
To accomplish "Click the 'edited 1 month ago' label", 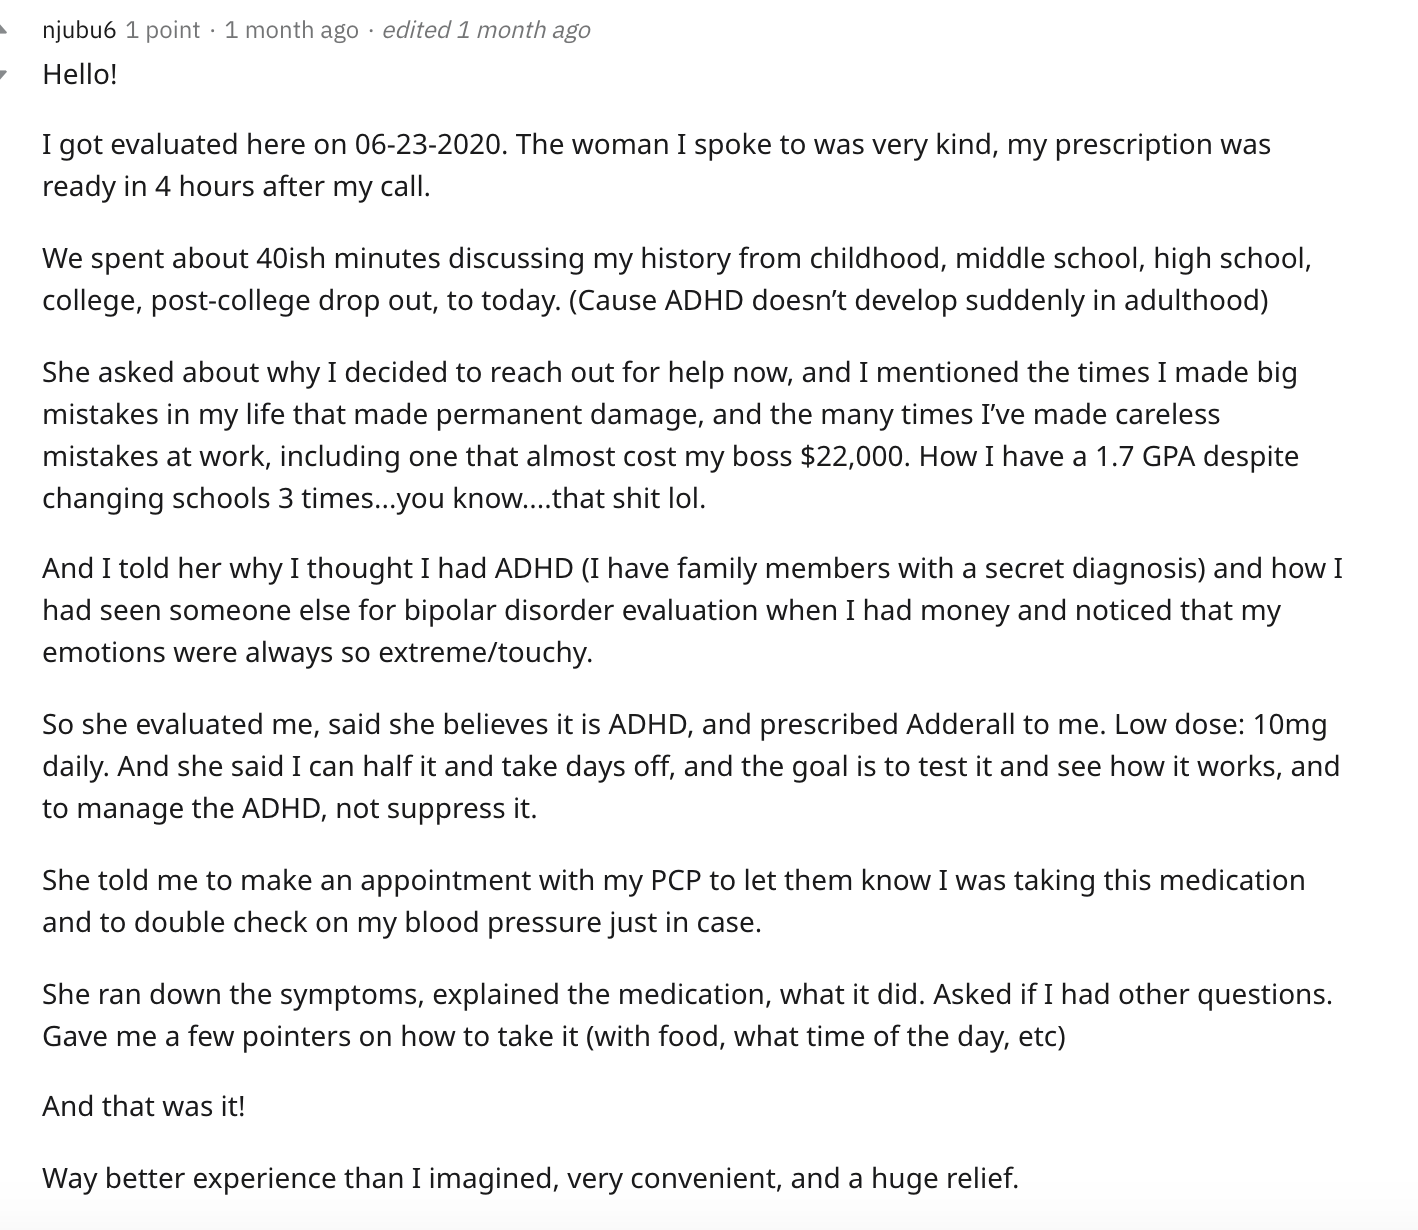I will pyautogui.click(x=486, y=30).
